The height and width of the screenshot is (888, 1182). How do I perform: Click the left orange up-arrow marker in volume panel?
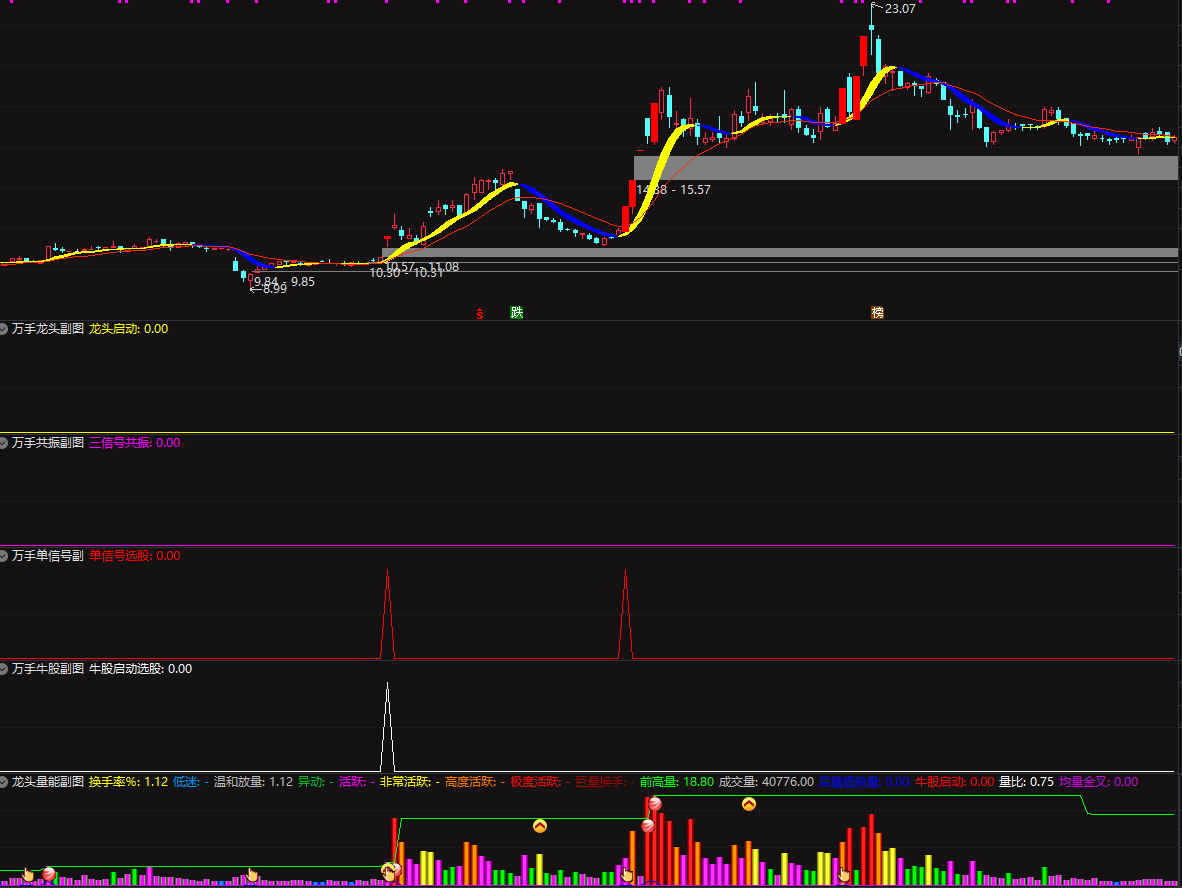tap(540, 826)
